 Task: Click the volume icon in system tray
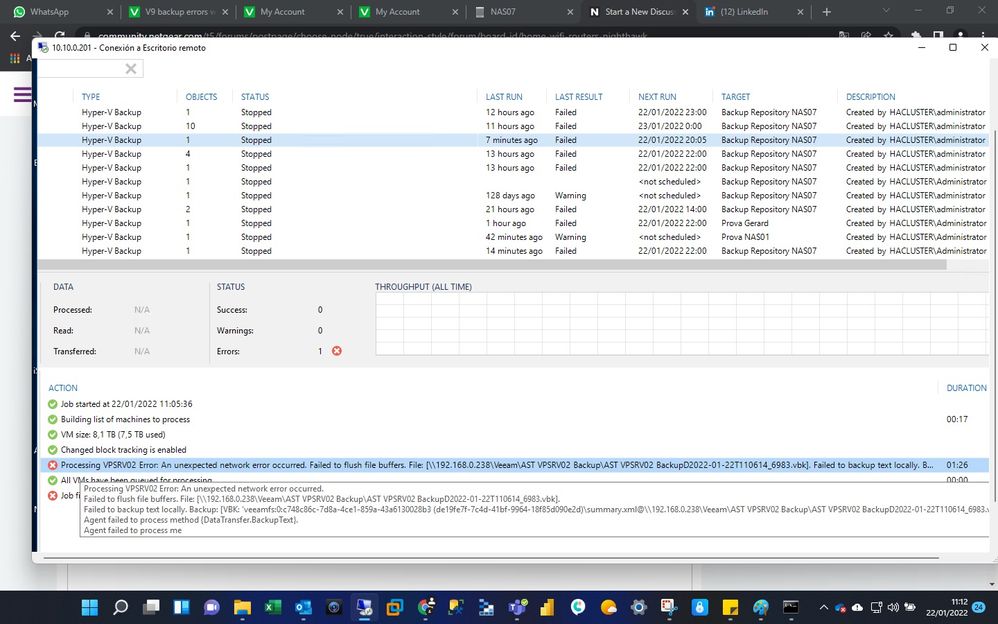[x=893, y=607]
